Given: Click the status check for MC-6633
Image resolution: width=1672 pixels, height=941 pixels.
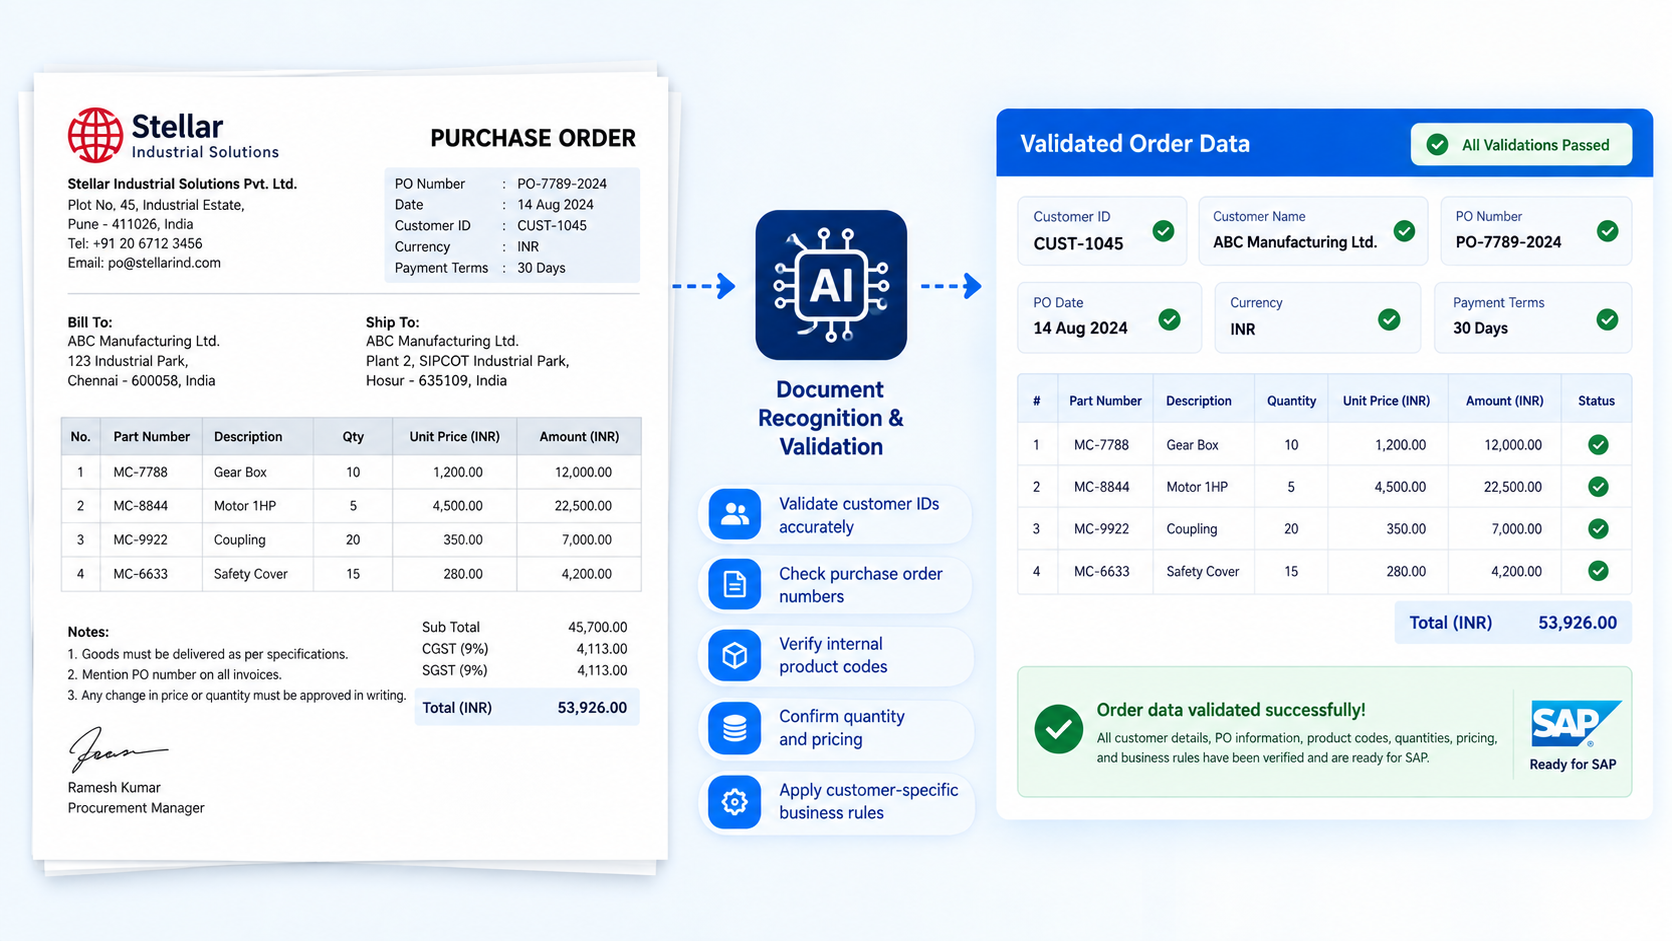Looking at the screenshot, I should point(1598,571).
